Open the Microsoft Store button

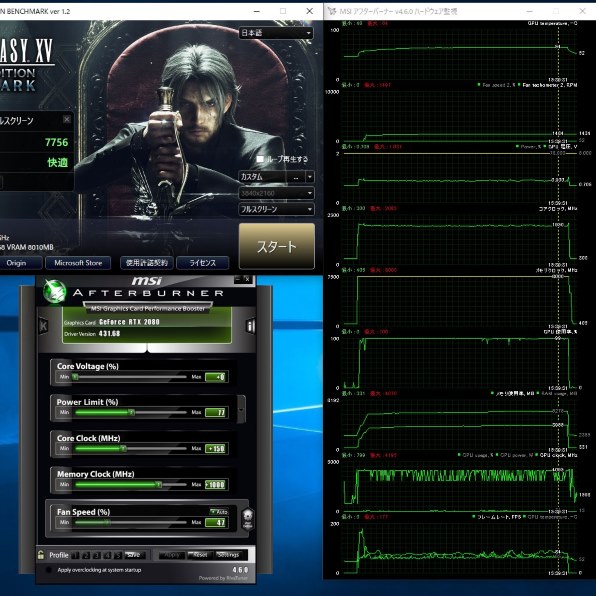coord(78,263)
